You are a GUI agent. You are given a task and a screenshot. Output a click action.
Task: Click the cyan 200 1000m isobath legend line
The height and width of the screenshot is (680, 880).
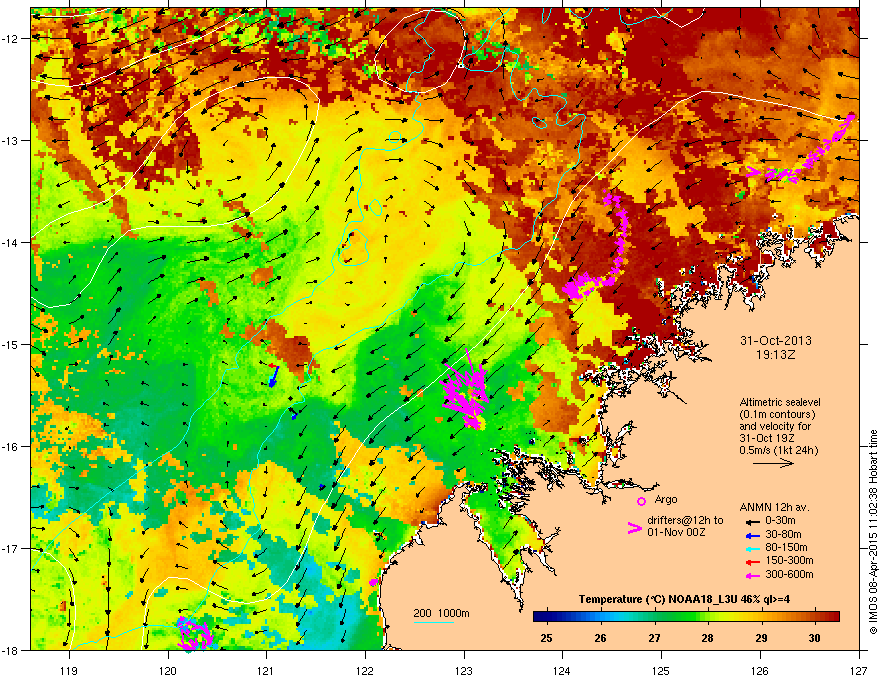pyautogui.click(x=434, y=622)
